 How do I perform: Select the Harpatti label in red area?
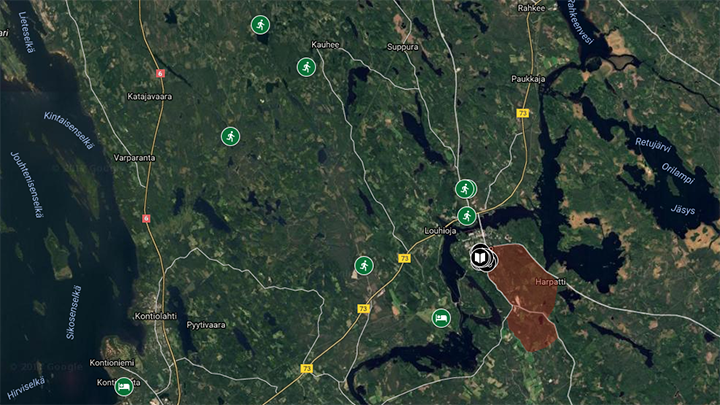pyautogui.click(x=551, y=281)
